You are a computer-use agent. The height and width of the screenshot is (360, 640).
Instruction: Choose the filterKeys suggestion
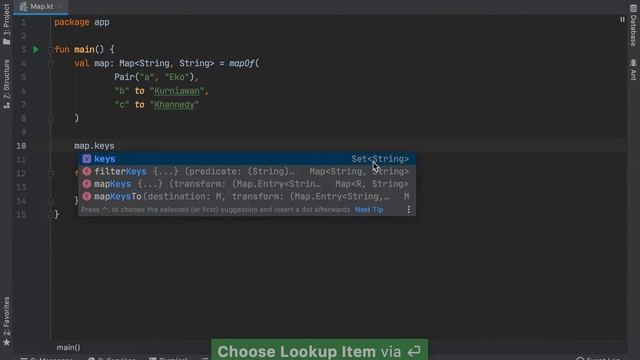click(247, 171)
